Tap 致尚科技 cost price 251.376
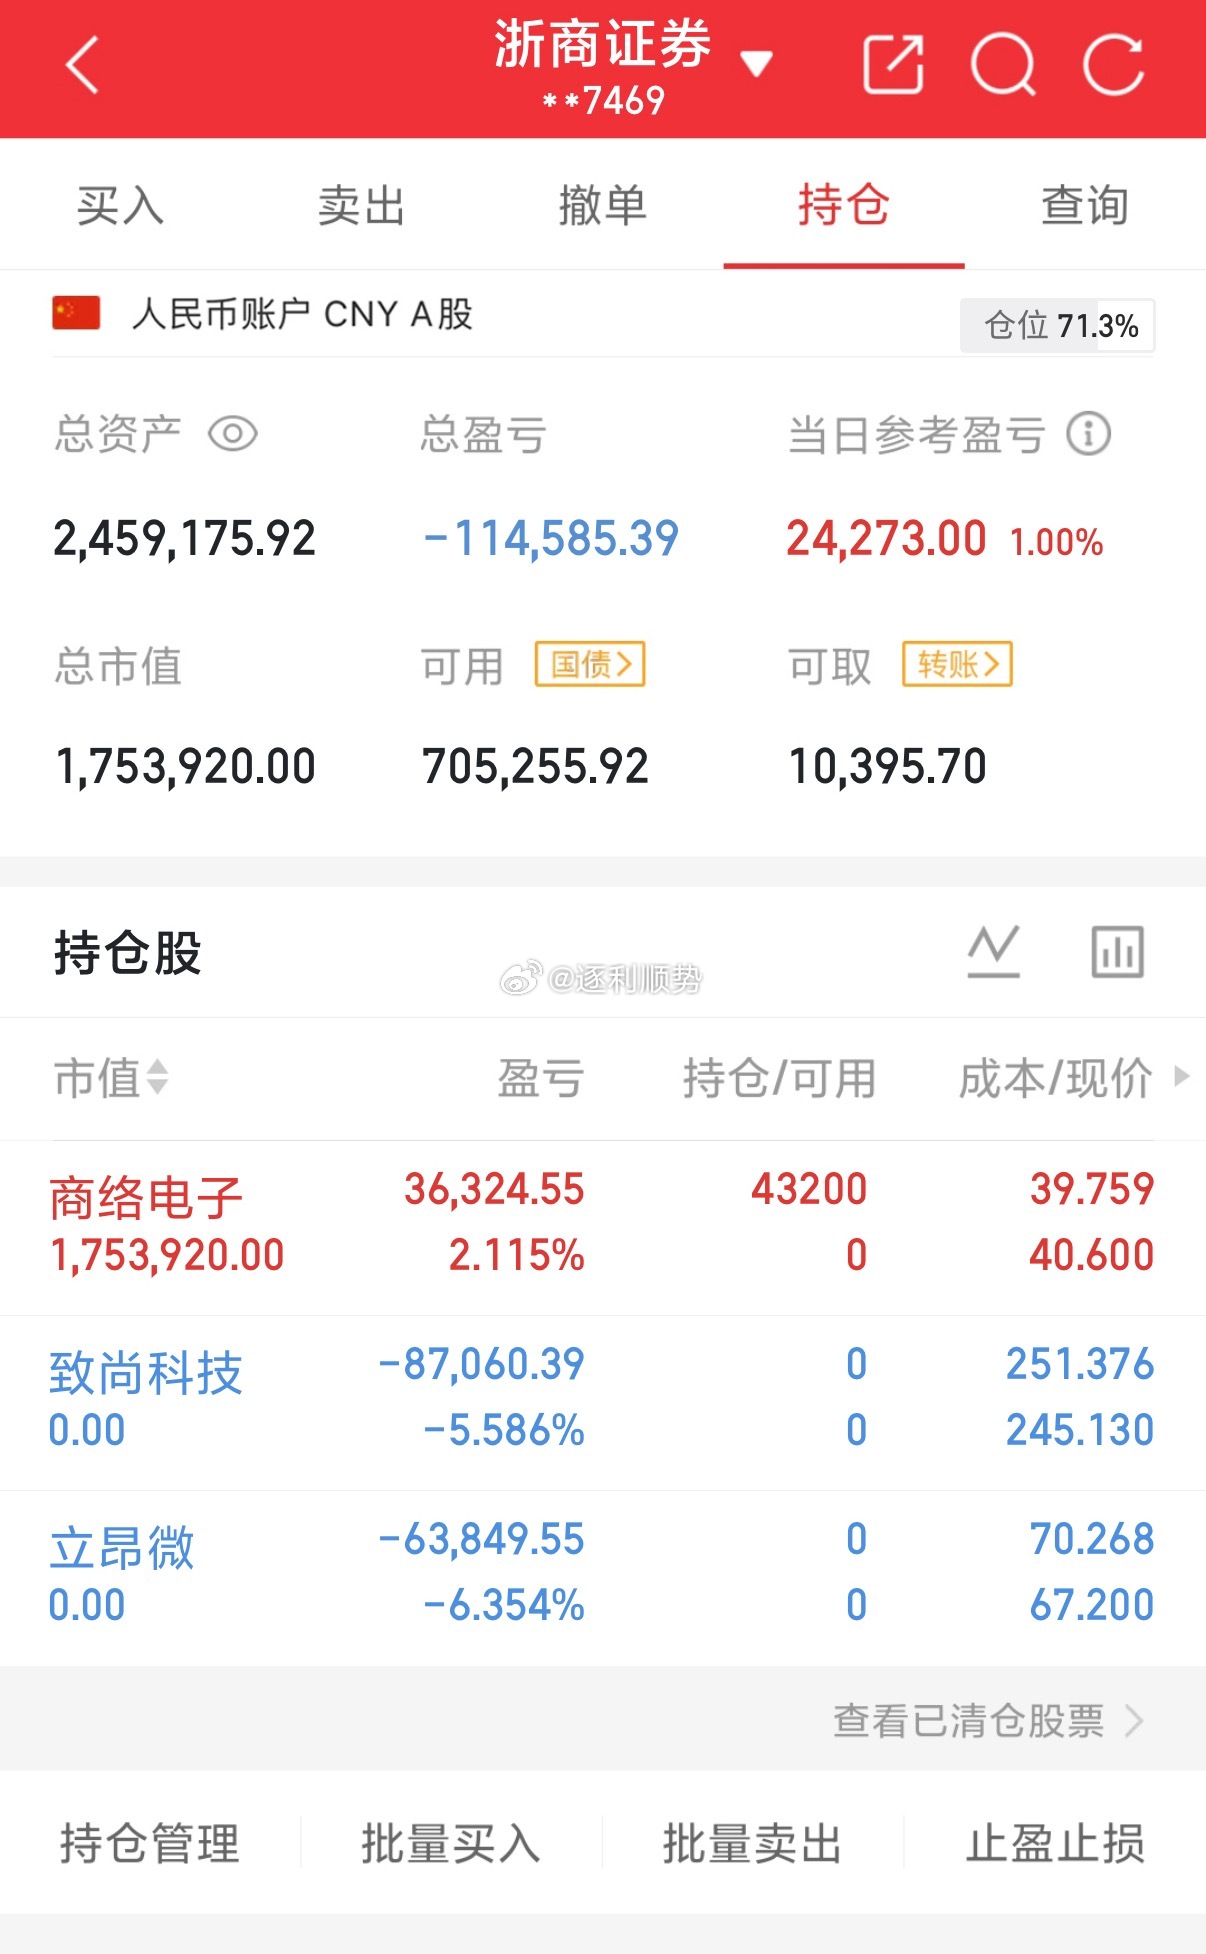 click(1080, 1364)
